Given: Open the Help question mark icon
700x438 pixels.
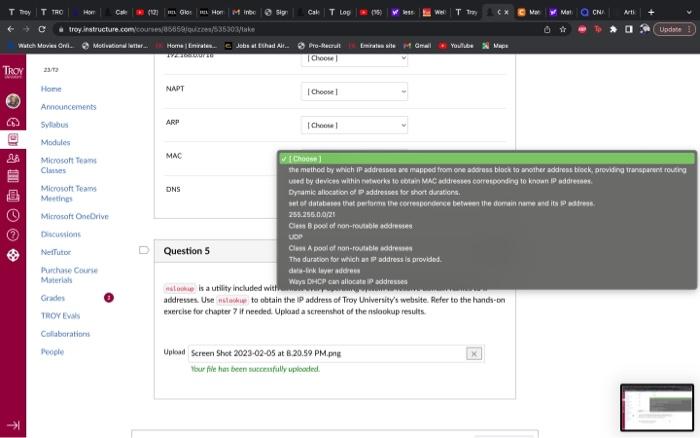Looking at the screenshot, I should pyautogui.click(x=13, y=235).
